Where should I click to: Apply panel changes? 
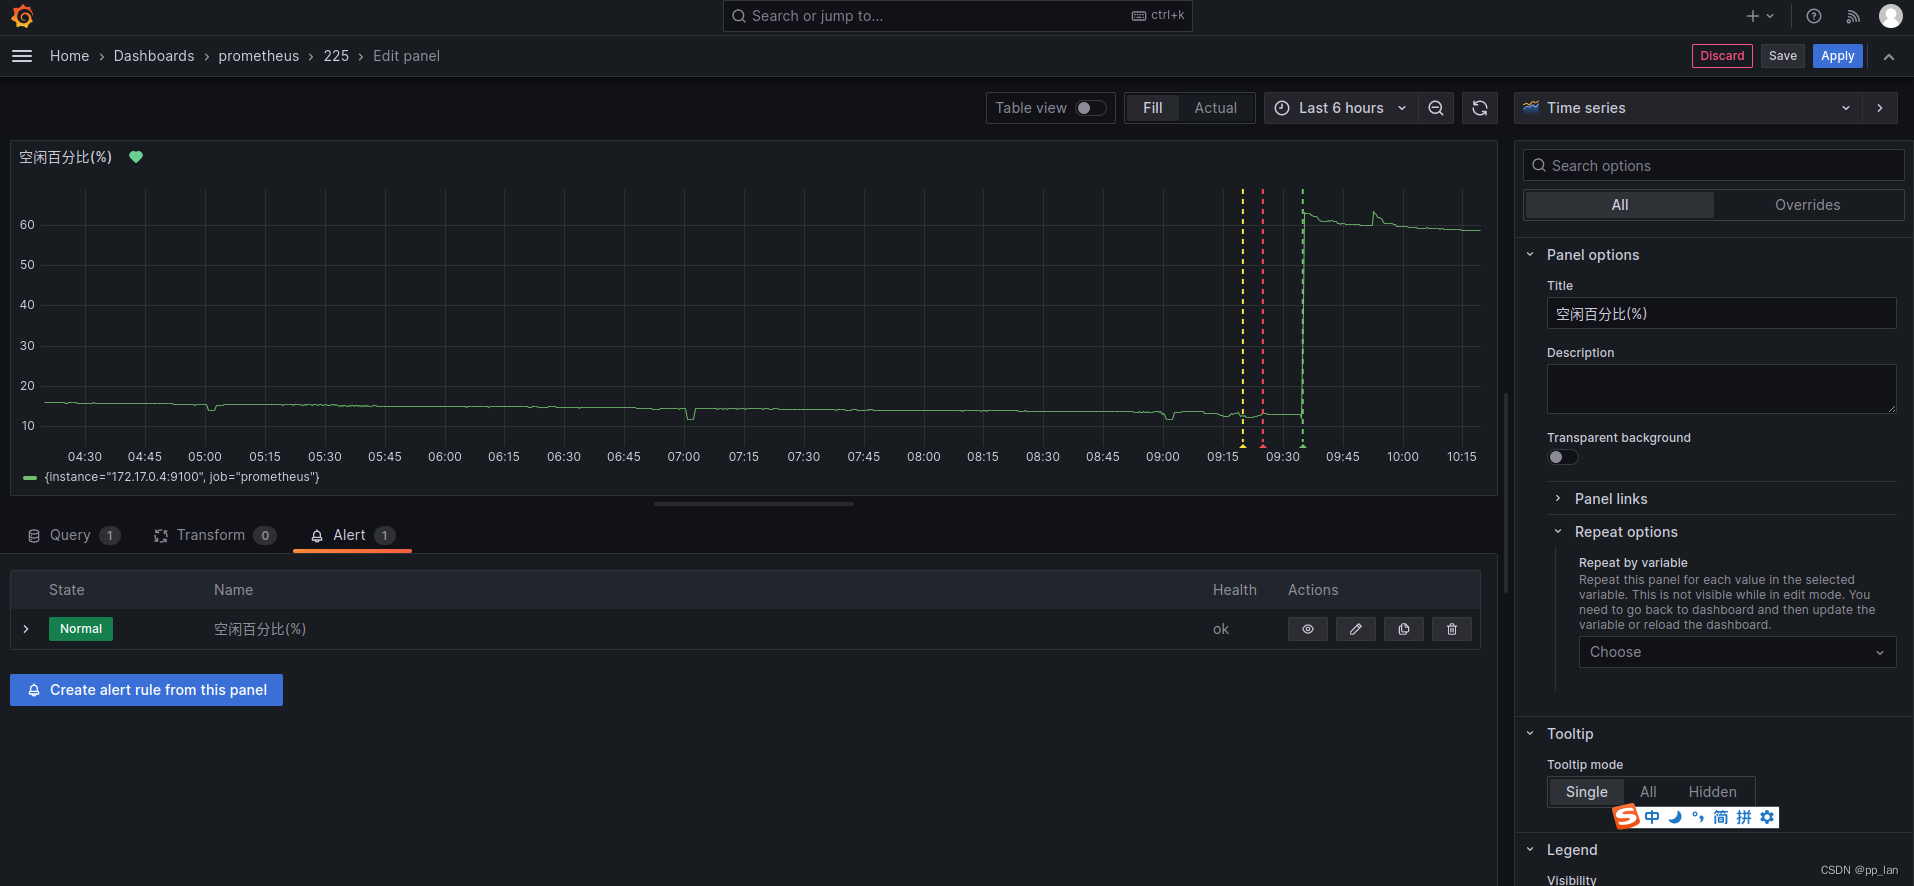point(1838,56)
